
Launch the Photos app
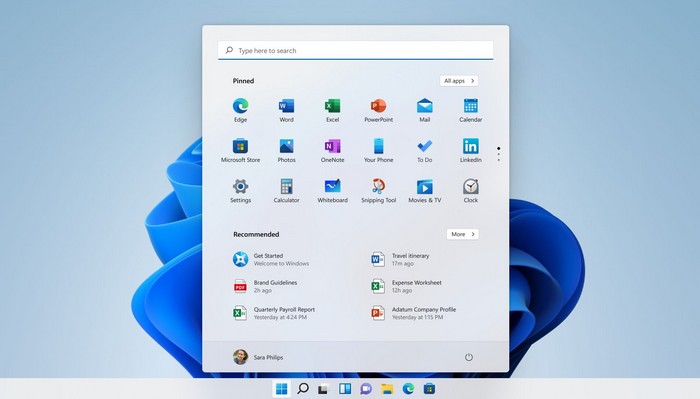(286, 150)
